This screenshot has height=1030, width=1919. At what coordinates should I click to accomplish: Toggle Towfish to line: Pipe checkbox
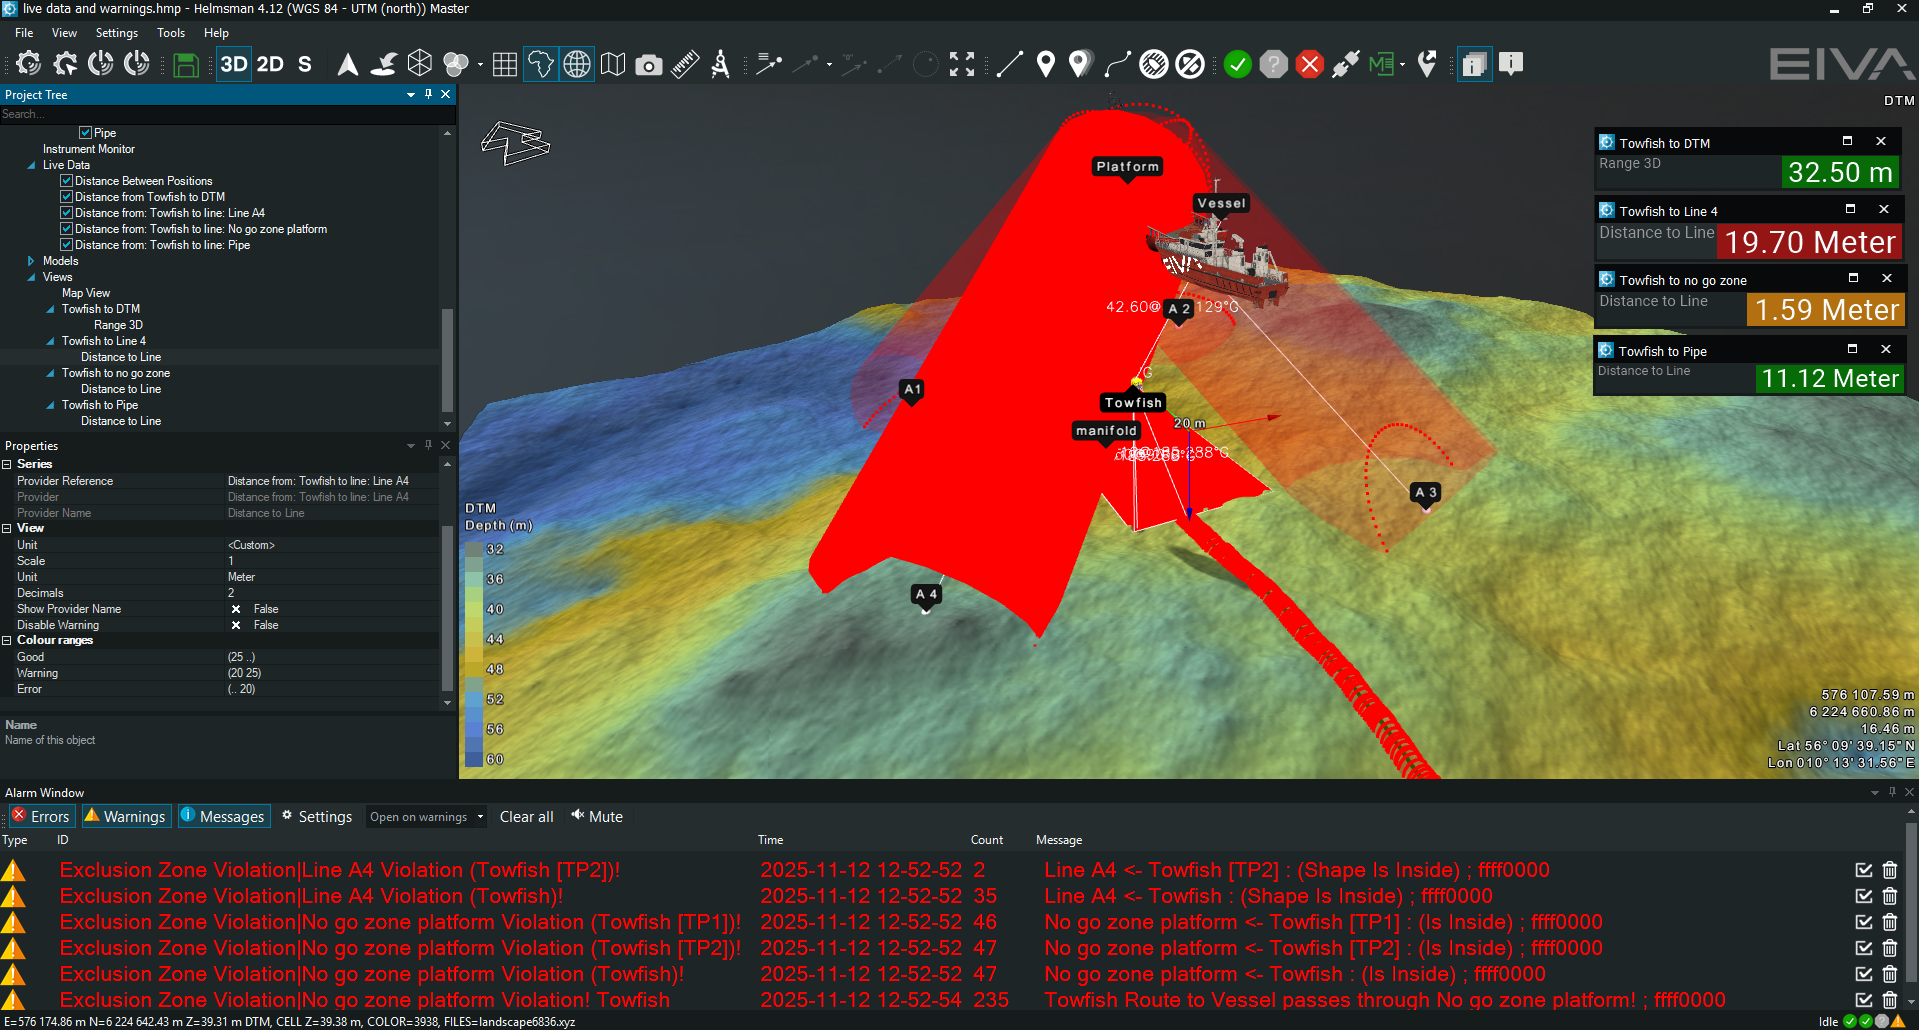[x=67, y=245]
